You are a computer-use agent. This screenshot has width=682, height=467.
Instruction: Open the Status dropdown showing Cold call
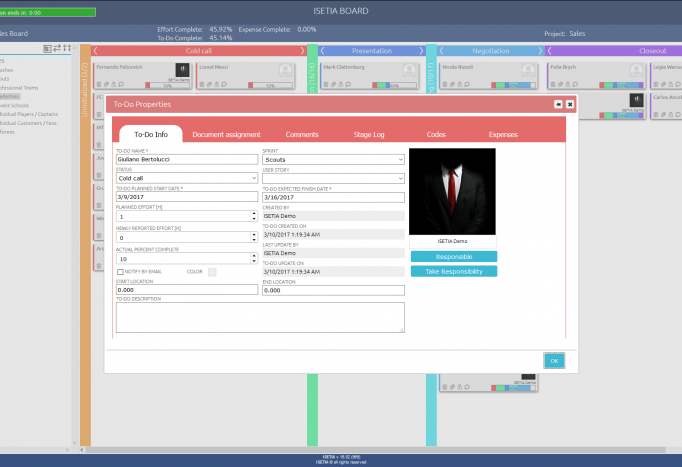pos(187,178)
